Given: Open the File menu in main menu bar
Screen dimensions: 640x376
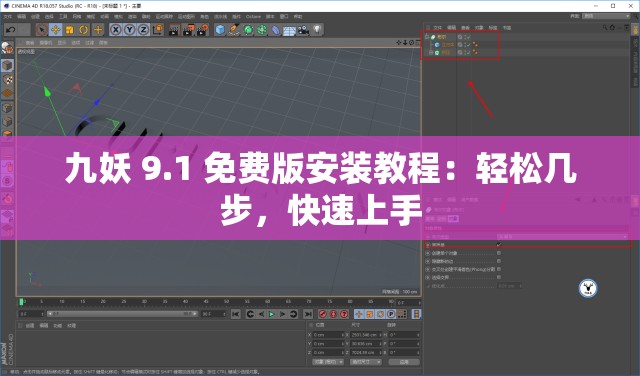Looking at the screenshot, I should (8, 17).
